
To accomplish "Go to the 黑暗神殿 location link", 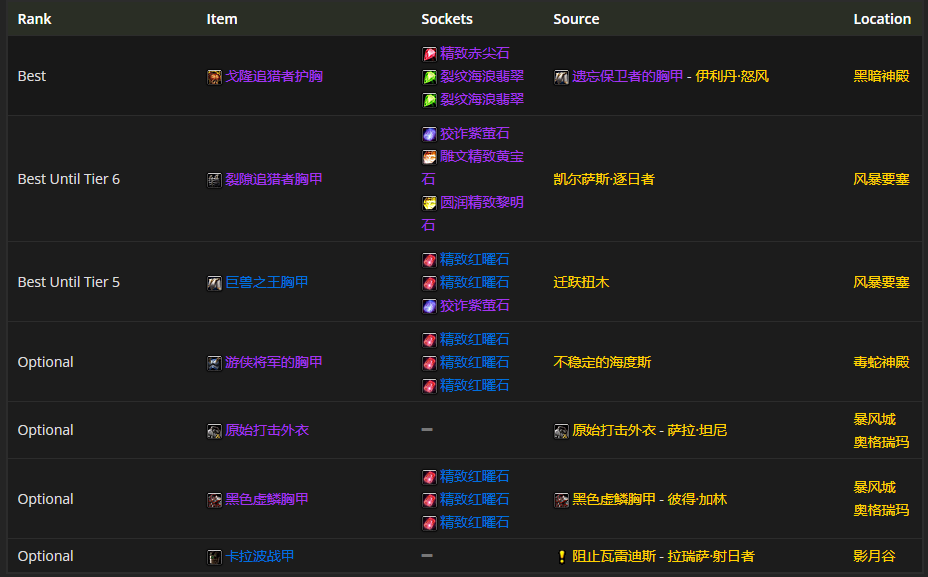I will click(881, 77).
